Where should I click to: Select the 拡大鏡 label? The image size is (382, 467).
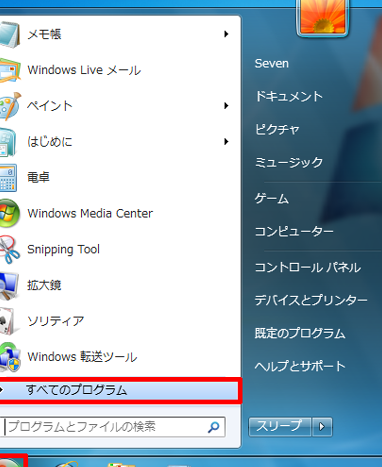(x=44, y=285)
